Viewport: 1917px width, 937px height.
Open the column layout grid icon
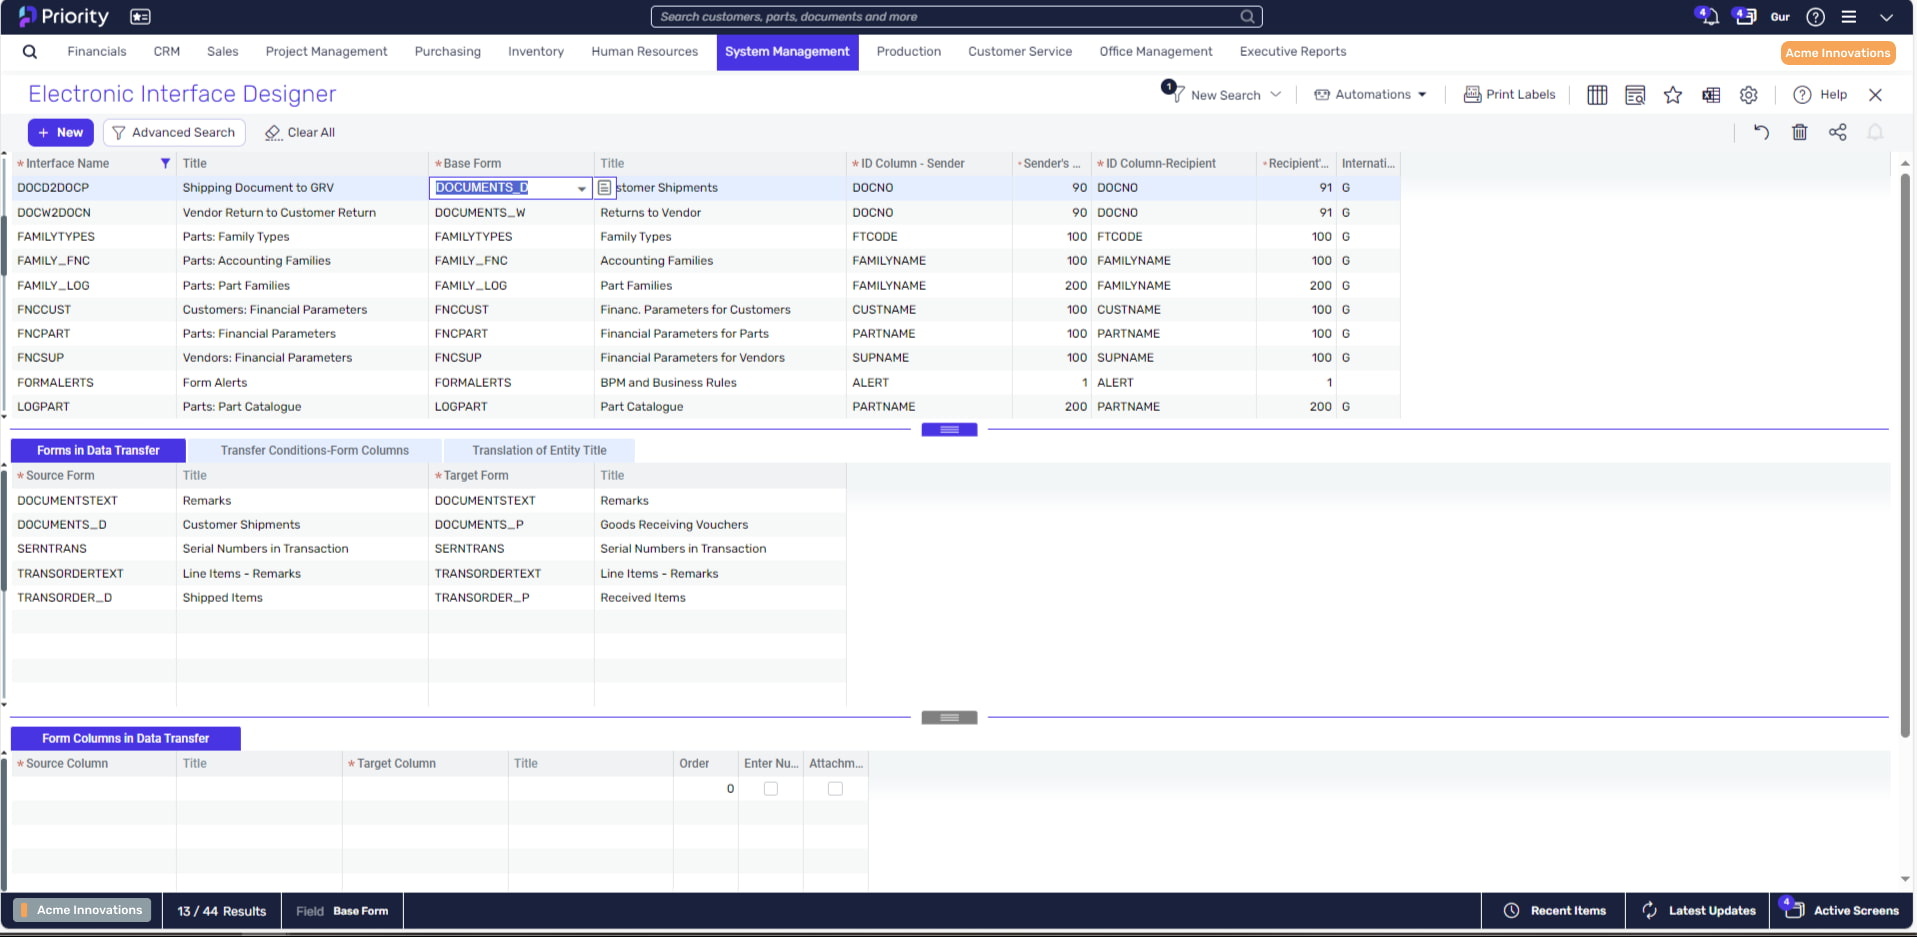click(x=1597, y=95)
